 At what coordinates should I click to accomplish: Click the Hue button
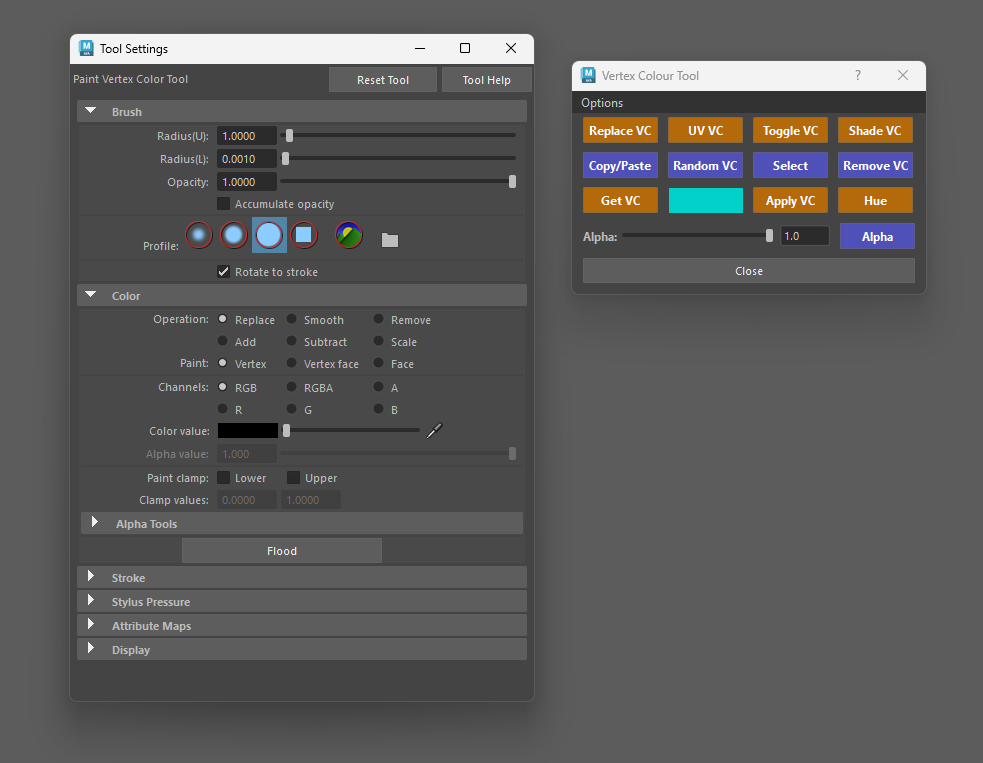(x=875, y=201)
